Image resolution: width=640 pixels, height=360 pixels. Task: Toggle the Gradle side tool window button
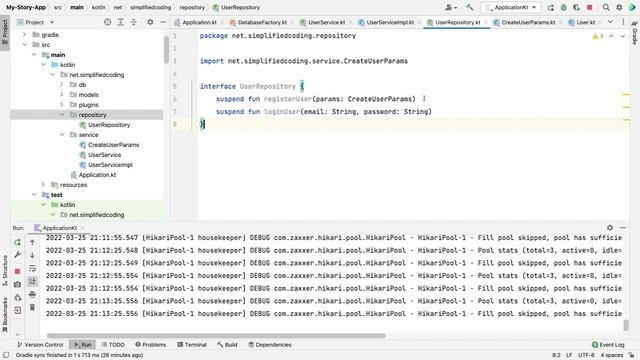pos(635,33)
